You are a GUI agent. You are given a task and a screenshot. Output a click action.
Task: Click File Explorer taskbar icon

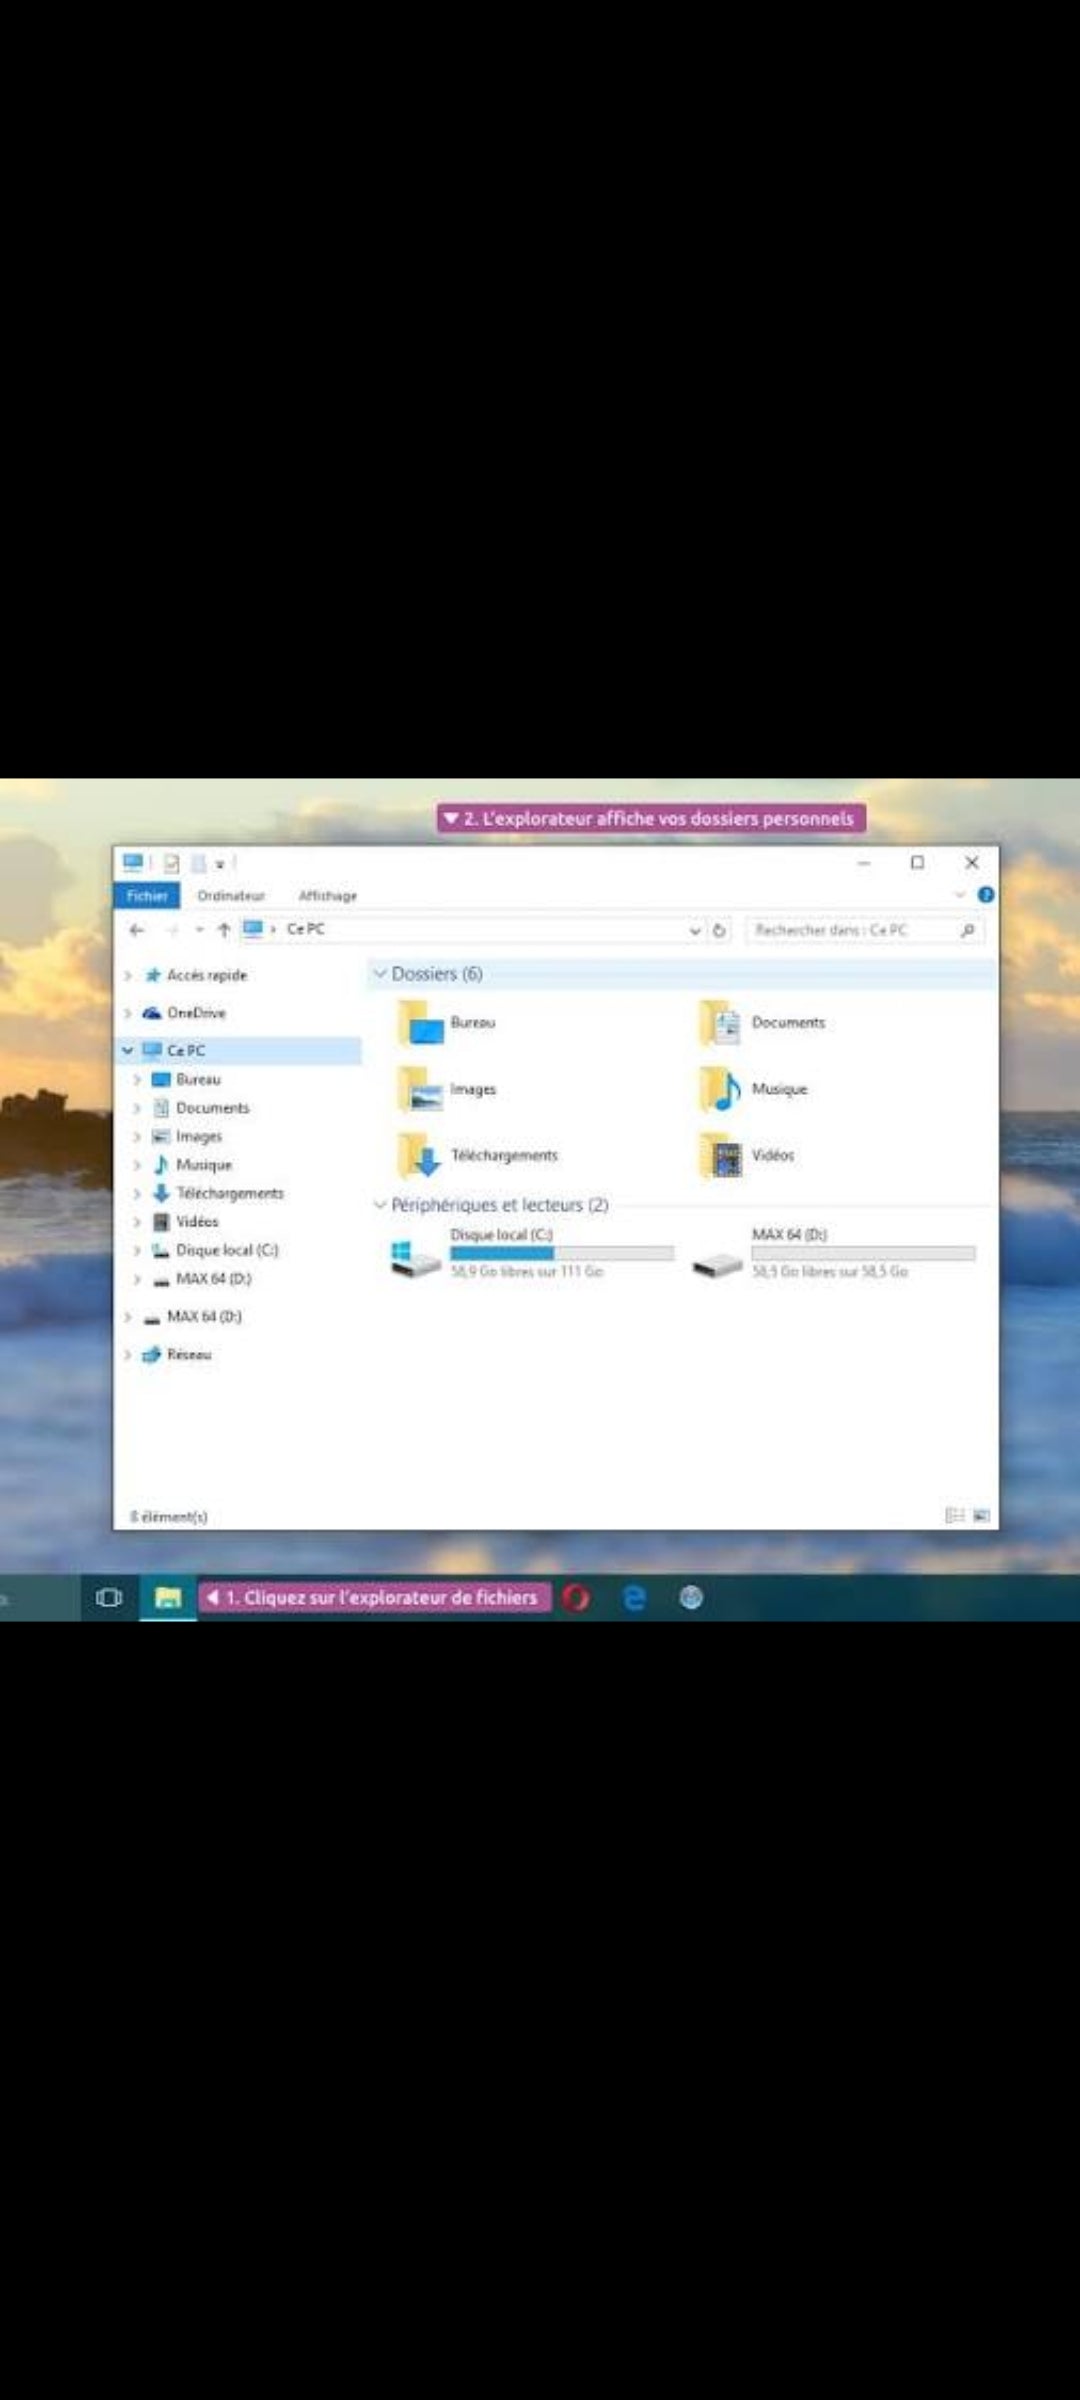click(x=168, y=1598)
